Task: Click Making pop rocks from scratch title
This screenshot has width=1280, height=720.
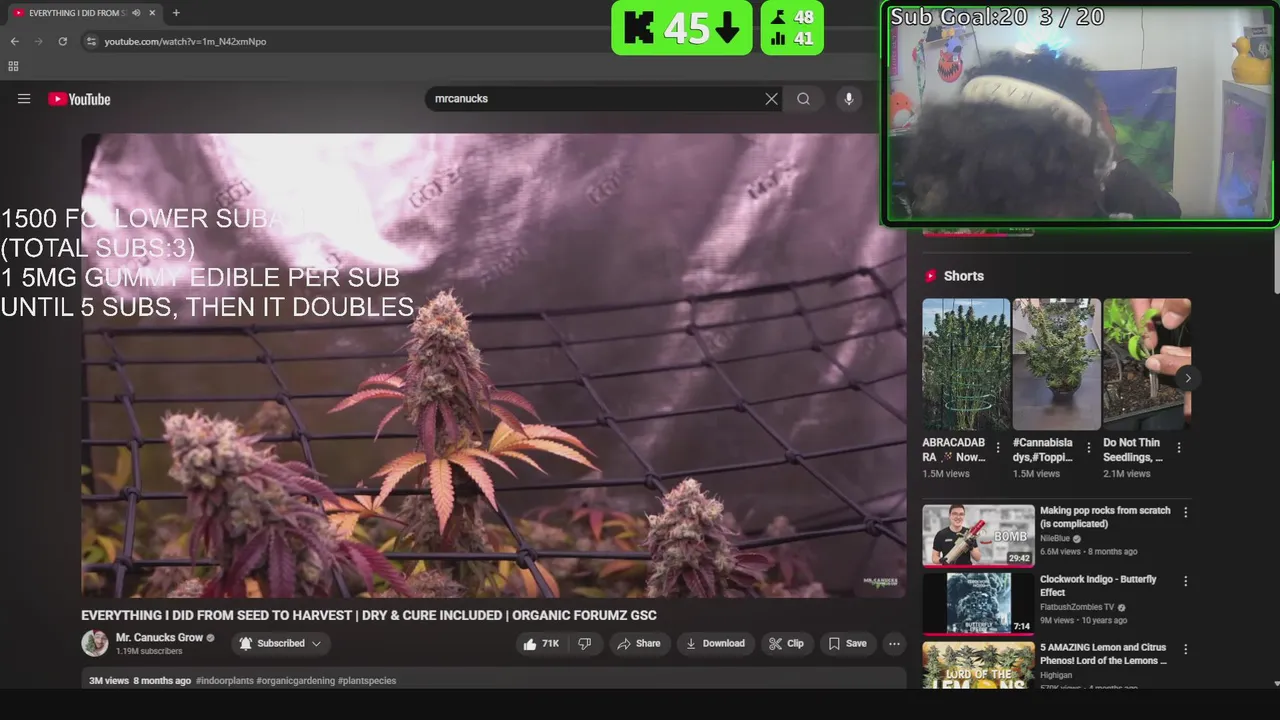Action: [x=1105, y=517]
